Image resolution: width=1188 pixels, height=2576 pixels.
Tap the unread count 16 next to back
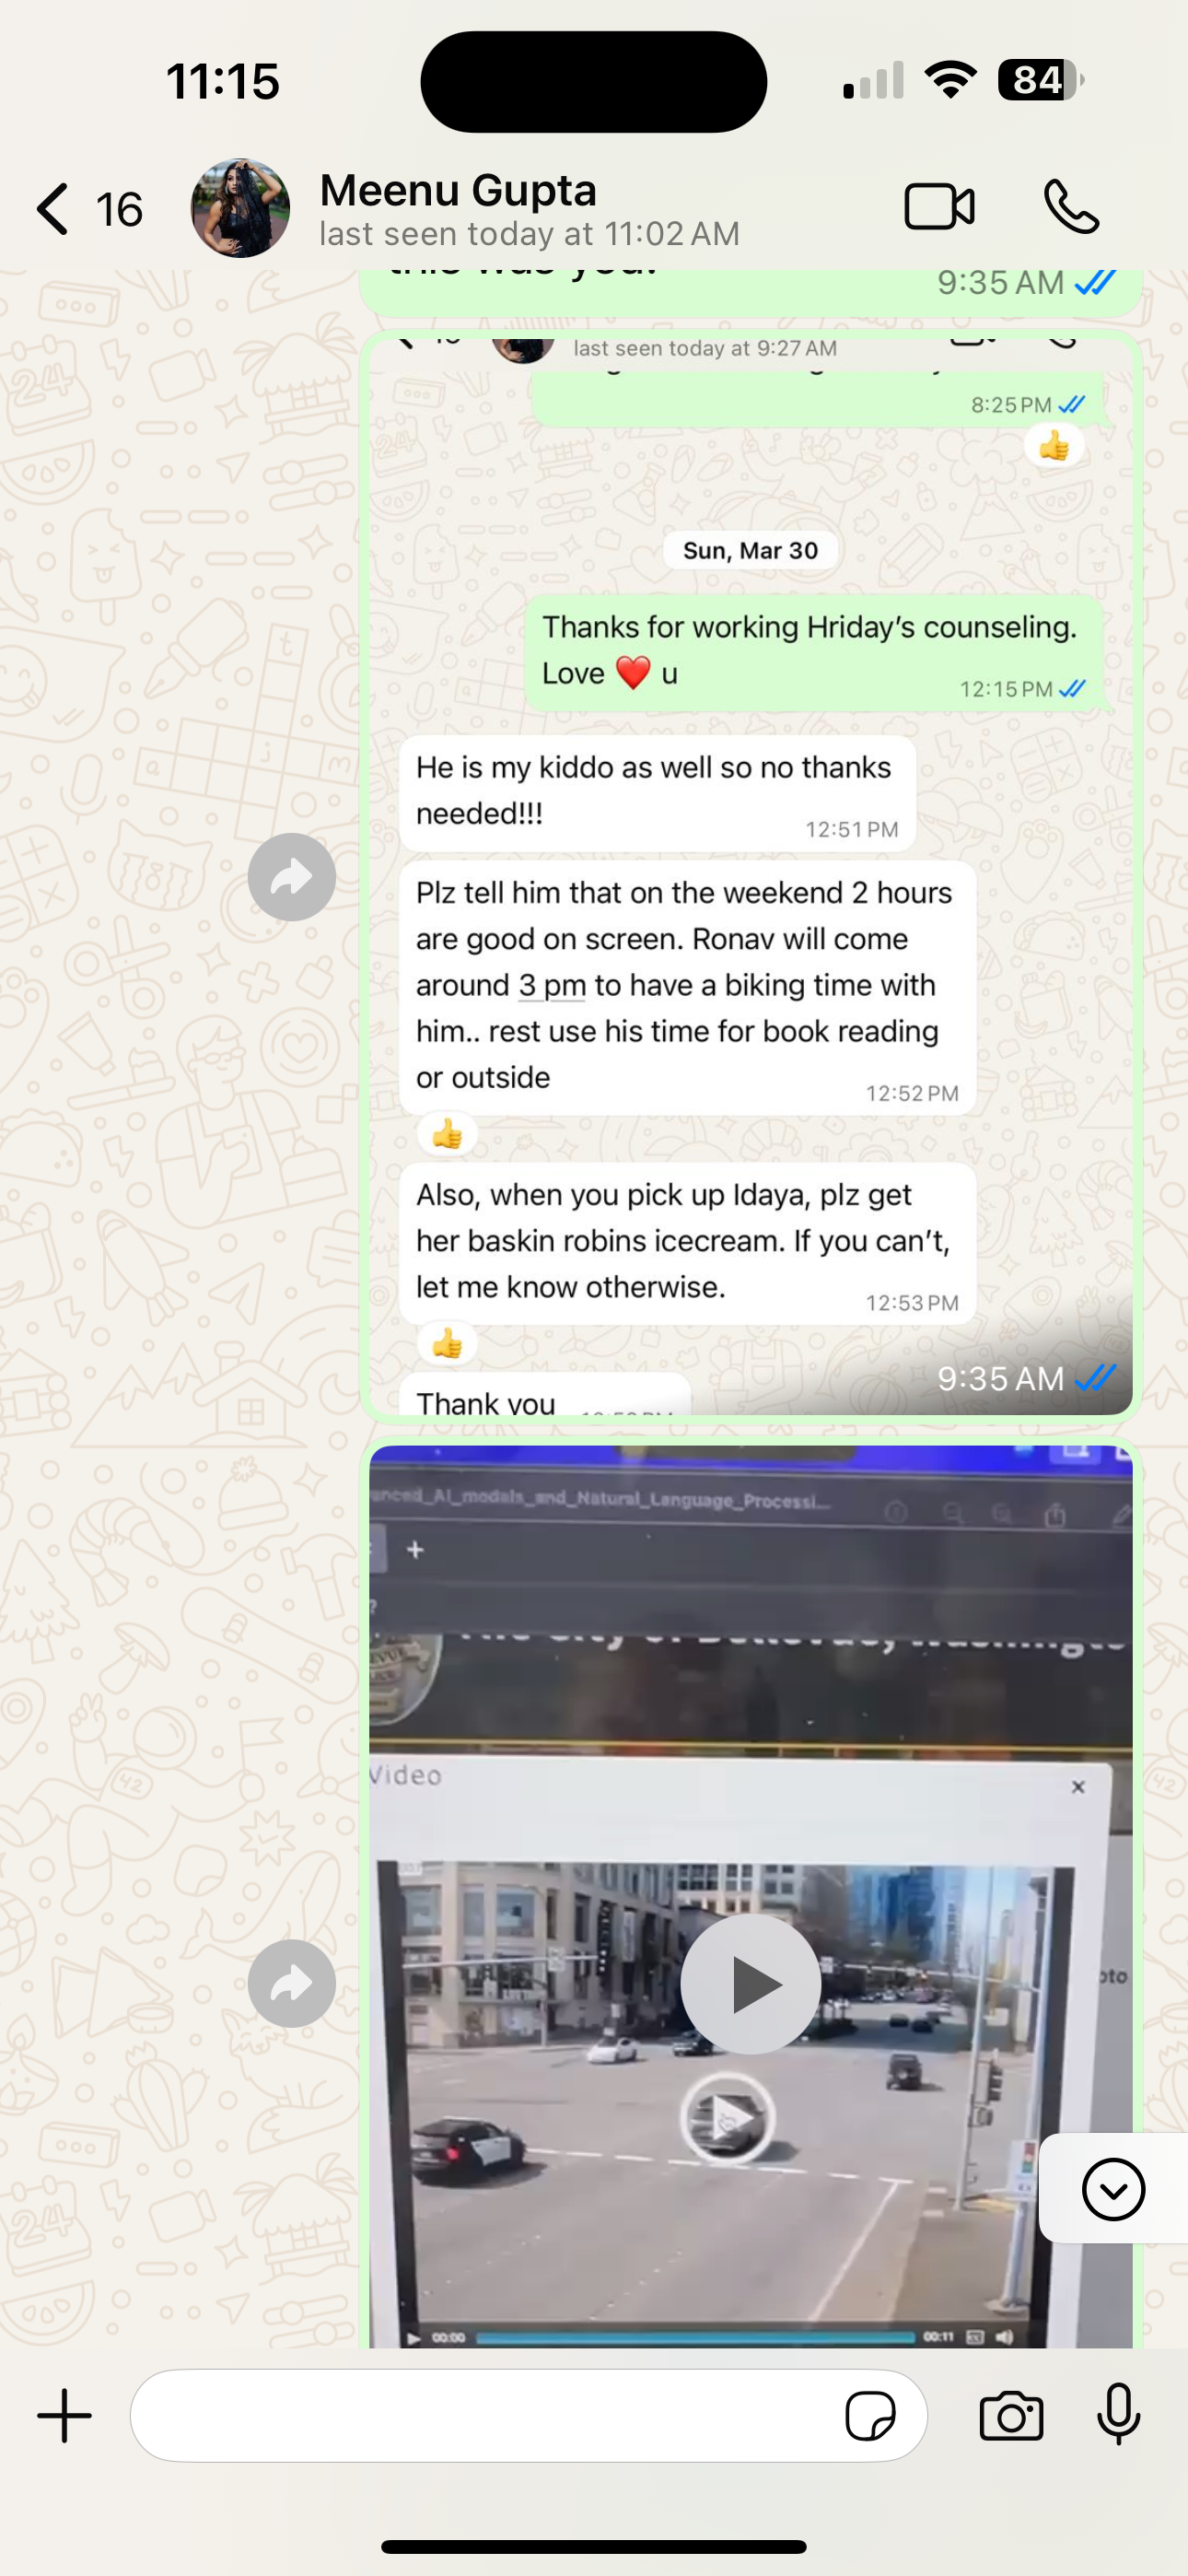pos(119,210)
